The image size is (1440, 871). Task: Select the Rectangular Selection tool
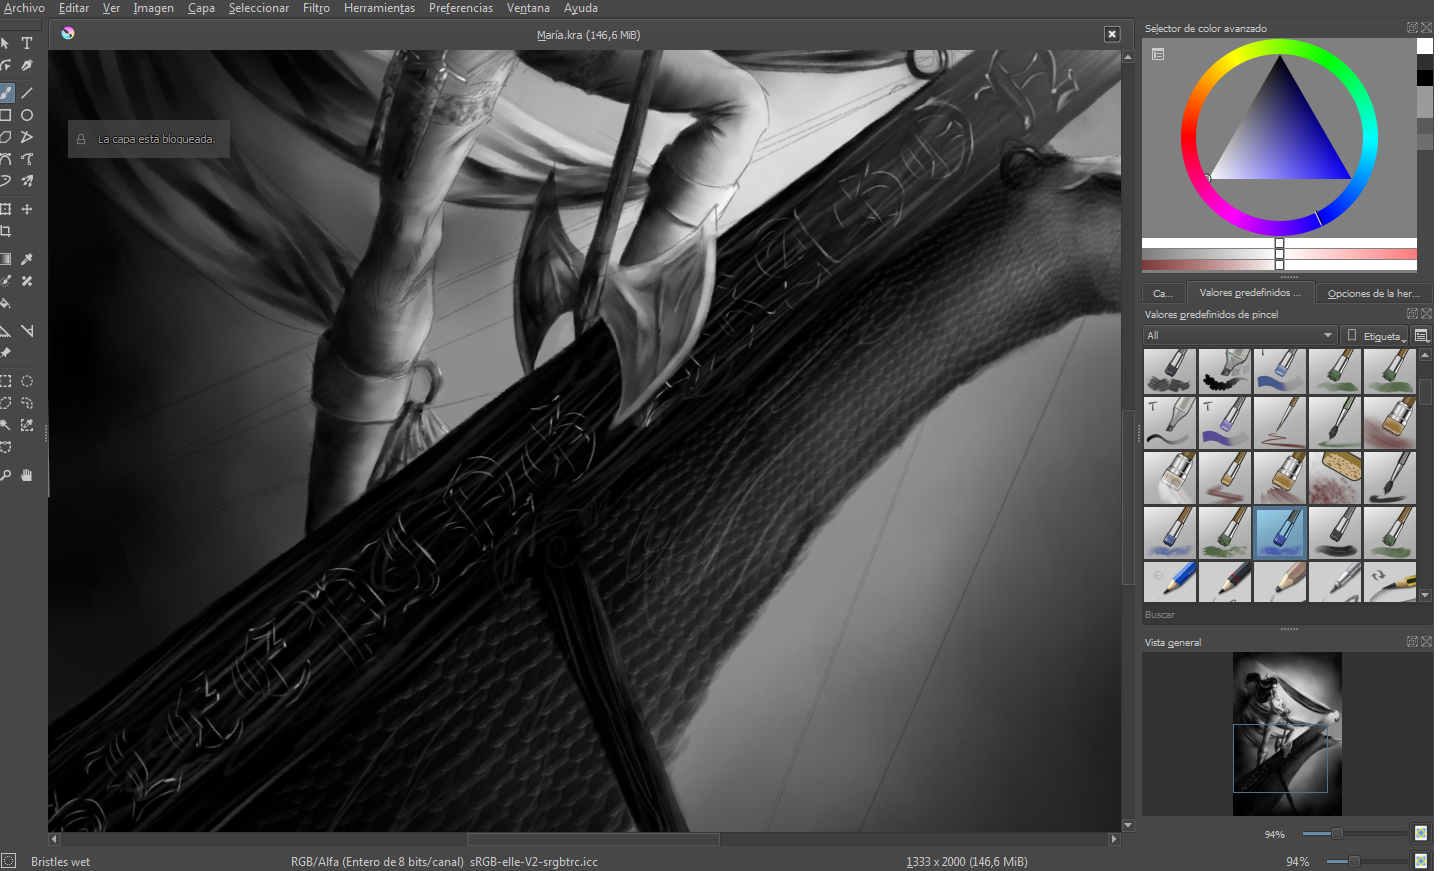5,381
